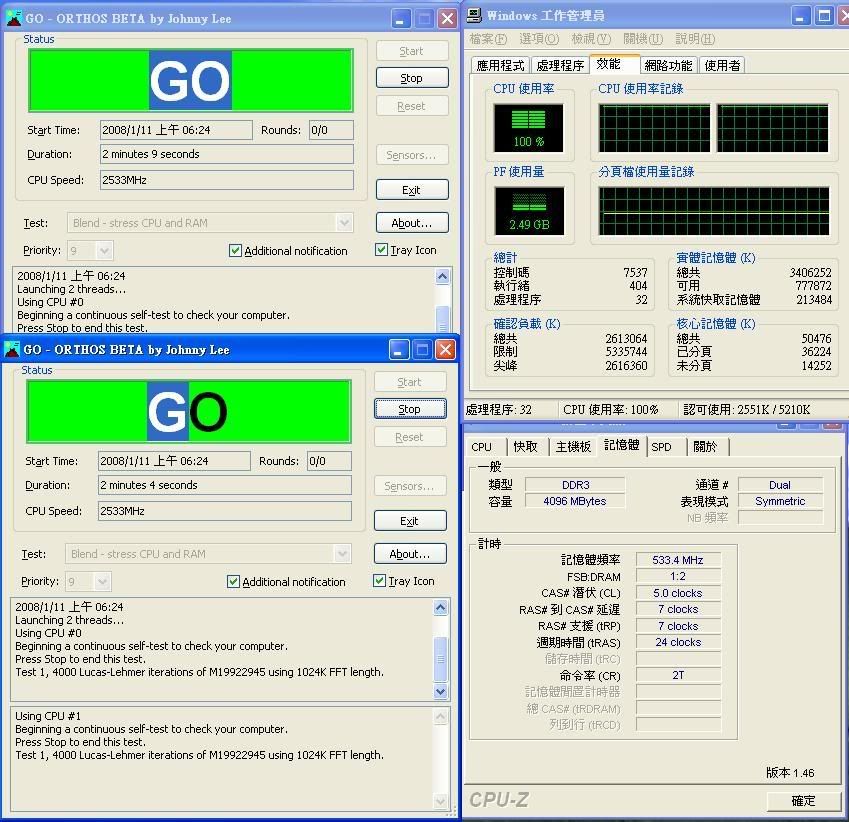Click Exit in the top ORTHOS window
849x822 pixels.
click(412, 190)
